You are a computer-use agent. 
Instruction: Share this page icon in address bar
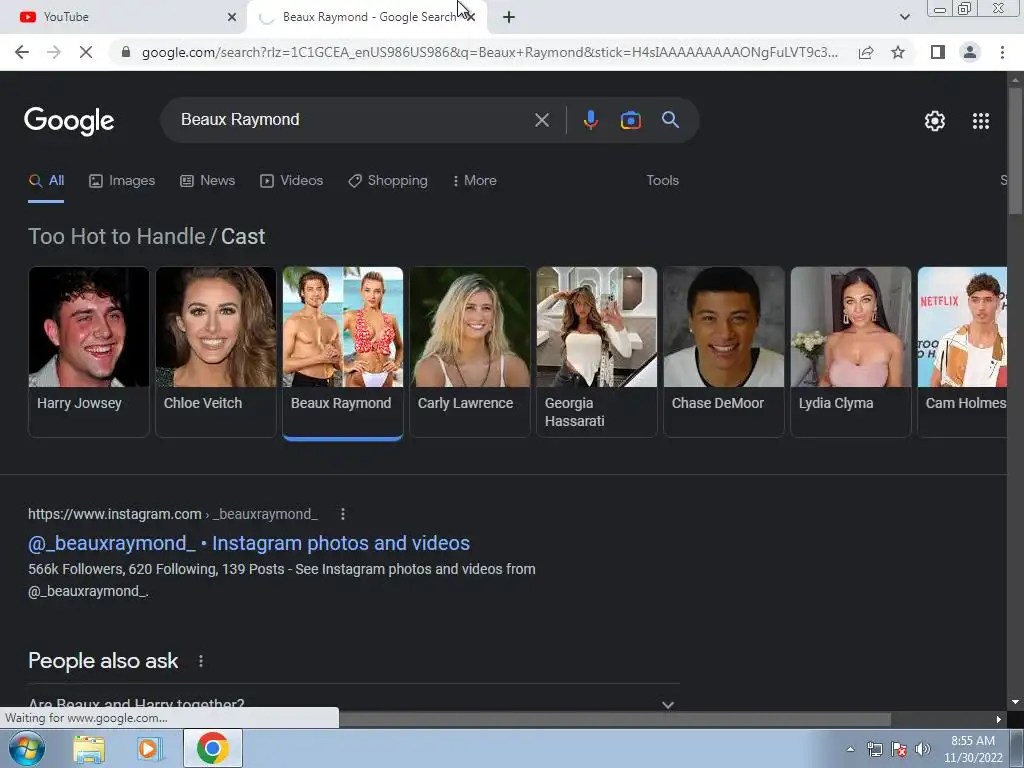866,52
